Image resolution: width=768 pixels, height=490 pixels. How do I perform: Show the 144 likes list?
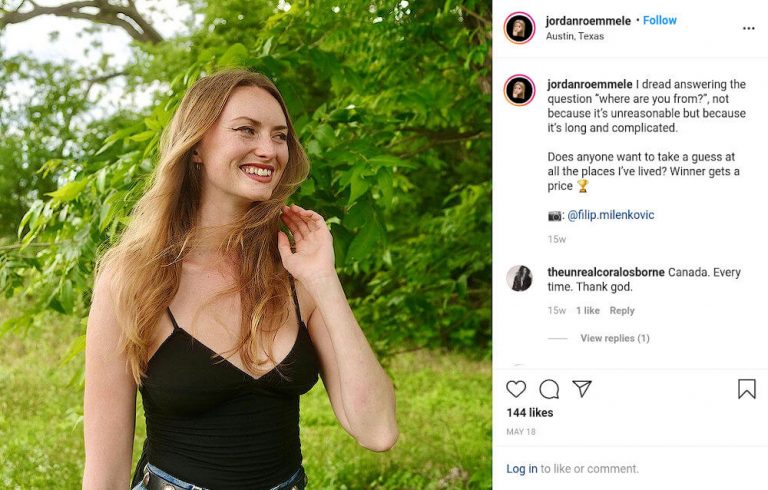click(530, 412)
